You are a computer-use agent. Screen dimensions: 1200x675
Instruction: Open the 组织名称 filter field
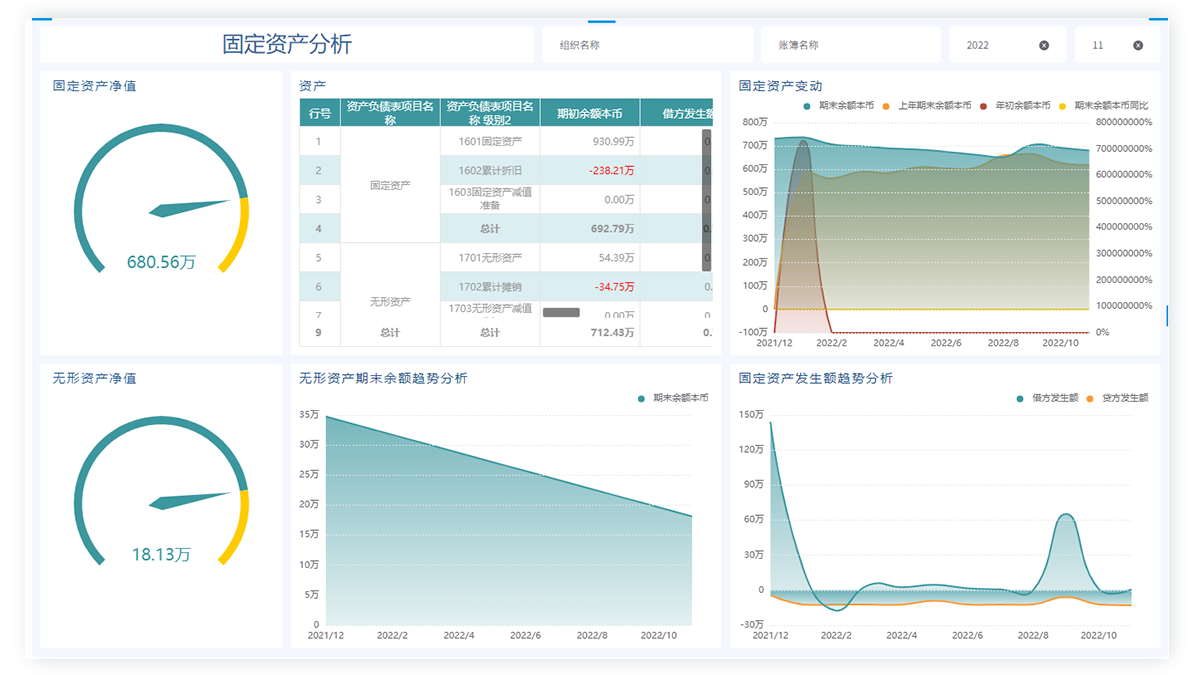[648, 45]
